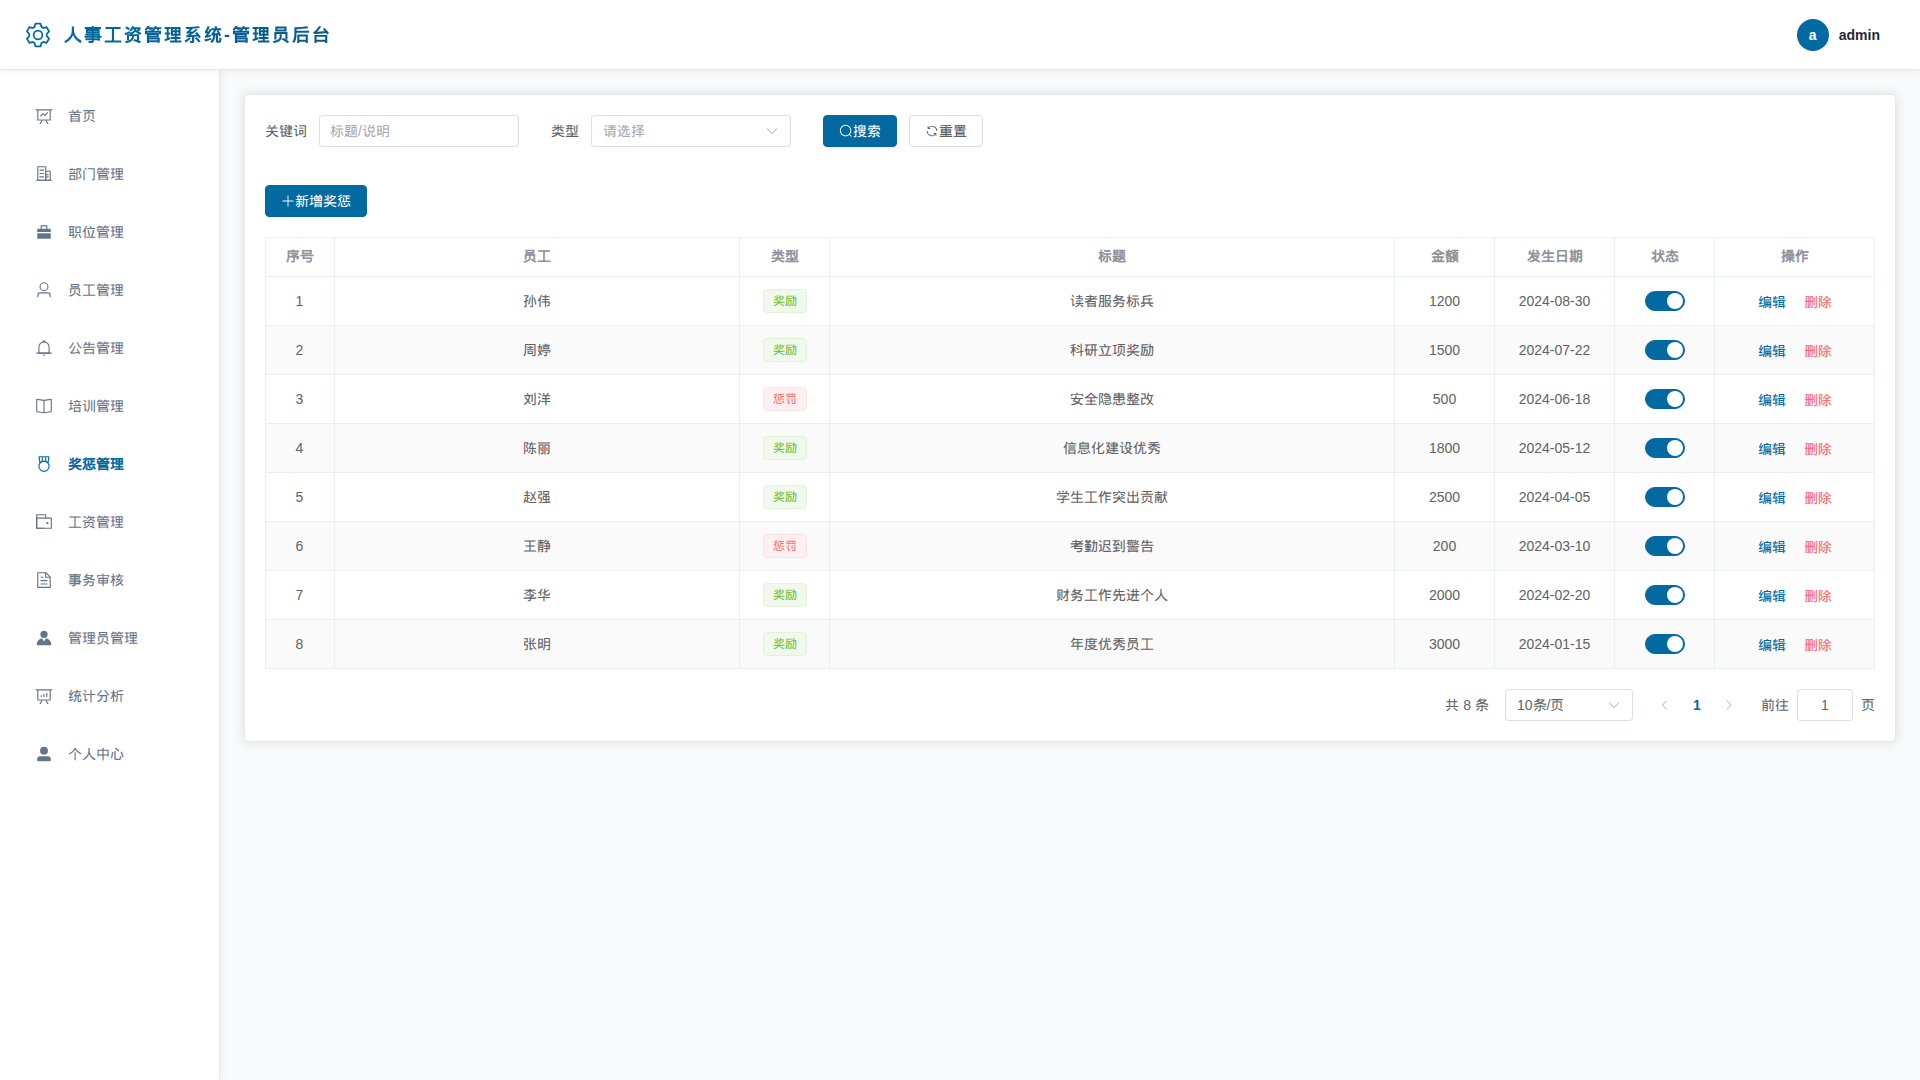Click the 金额 column header
The height and width of the screenshot is (1080, 1920).
(1444, 256)
